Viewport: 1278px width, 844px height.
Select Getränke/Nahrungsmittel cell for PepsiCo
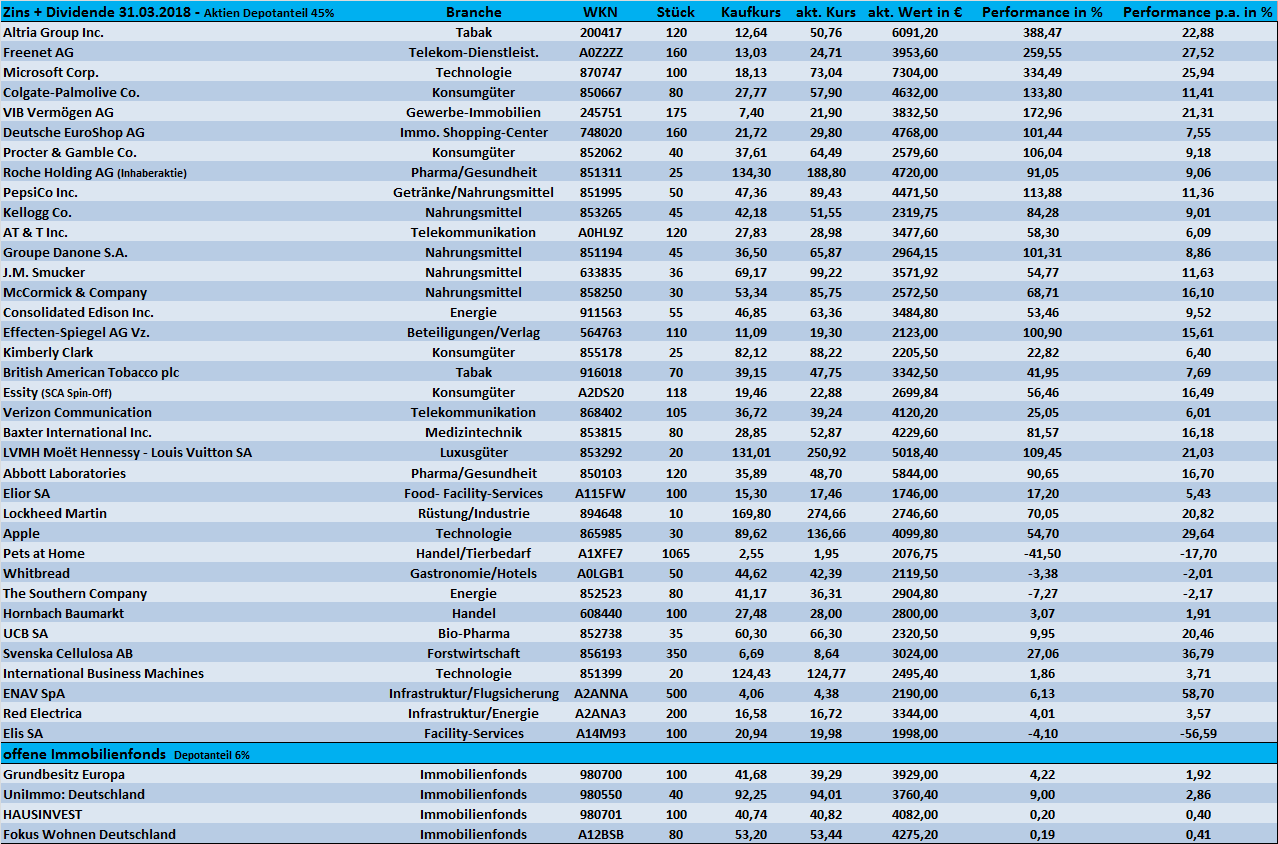pyautogui.click(x=473, y=192)
